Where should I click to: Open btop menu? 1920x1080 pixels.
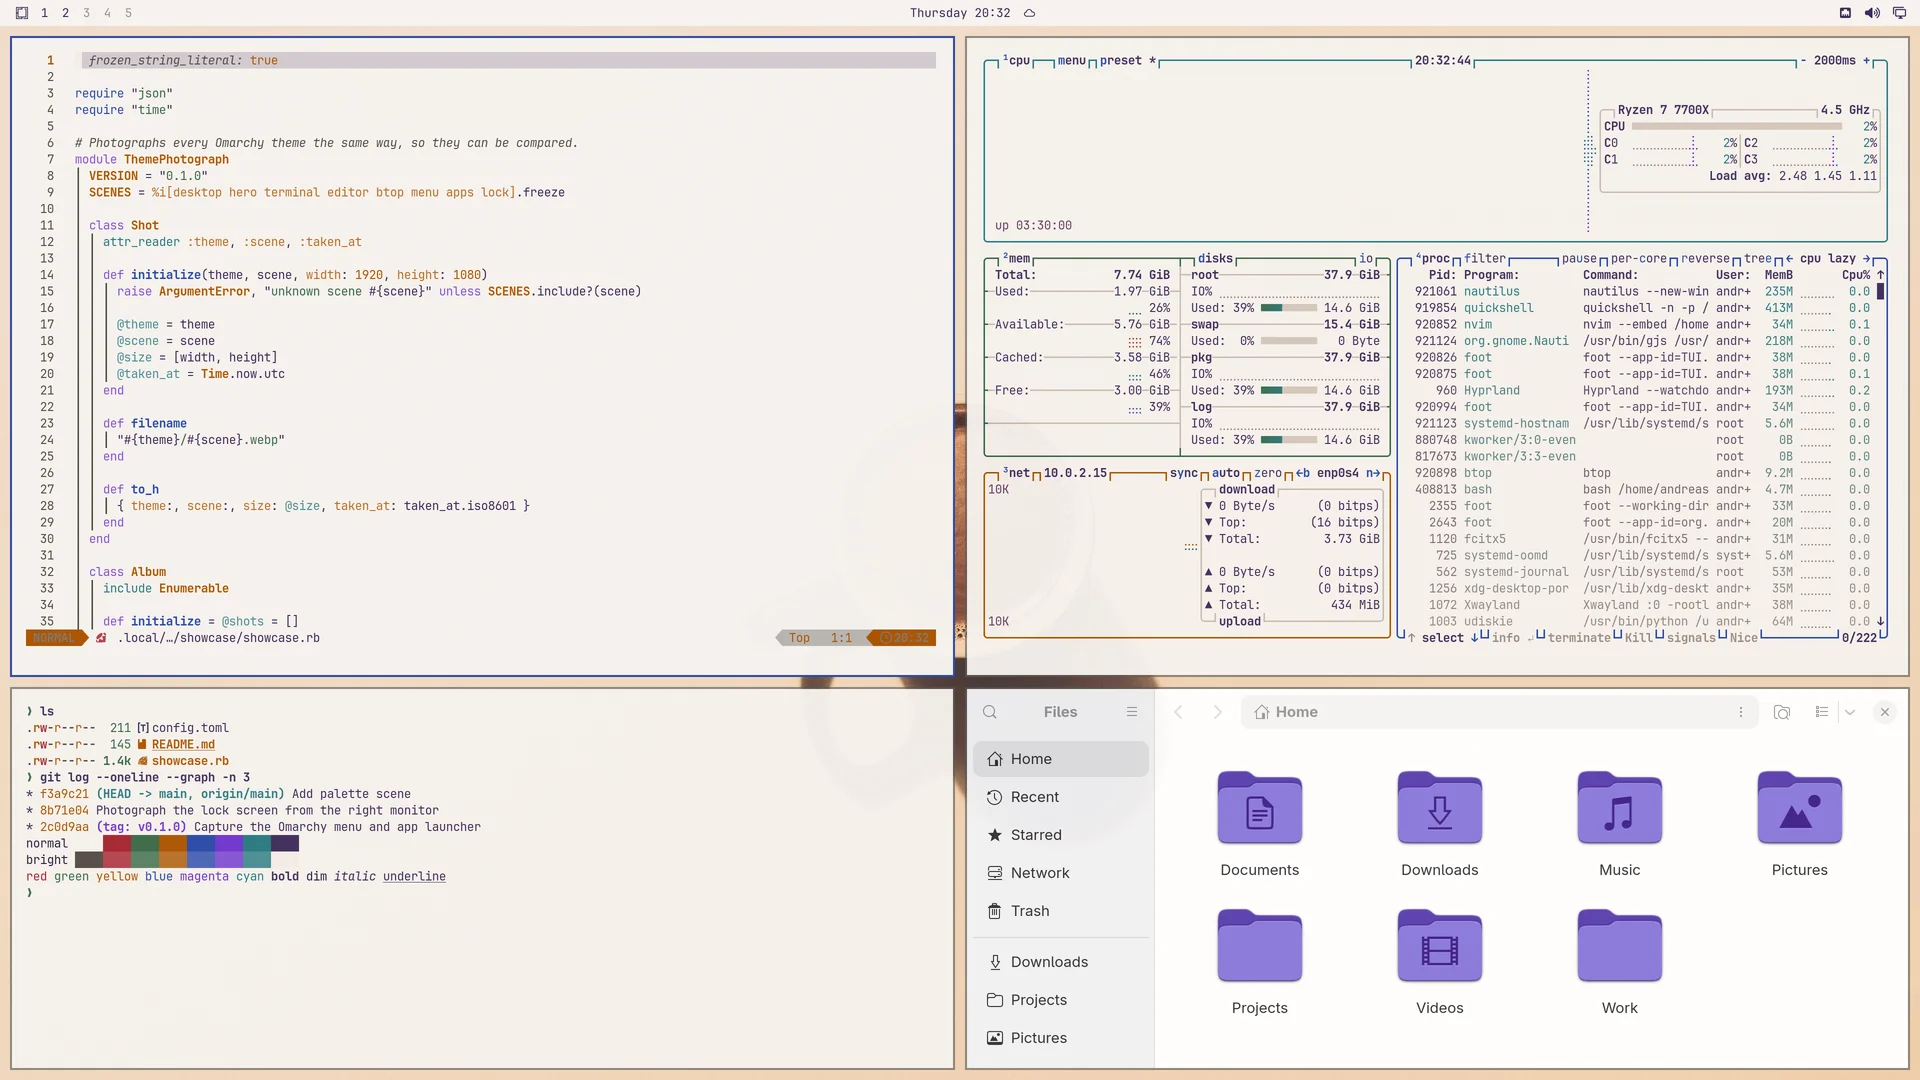[x=1071, y=61]
